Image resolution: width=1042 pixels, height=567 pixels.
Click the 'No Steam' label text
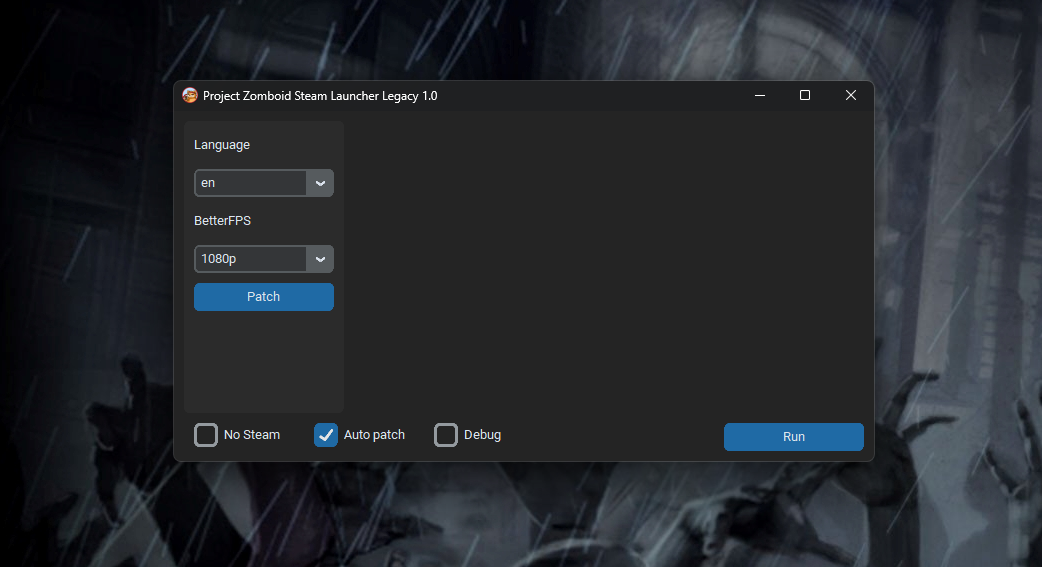point(252,435)
